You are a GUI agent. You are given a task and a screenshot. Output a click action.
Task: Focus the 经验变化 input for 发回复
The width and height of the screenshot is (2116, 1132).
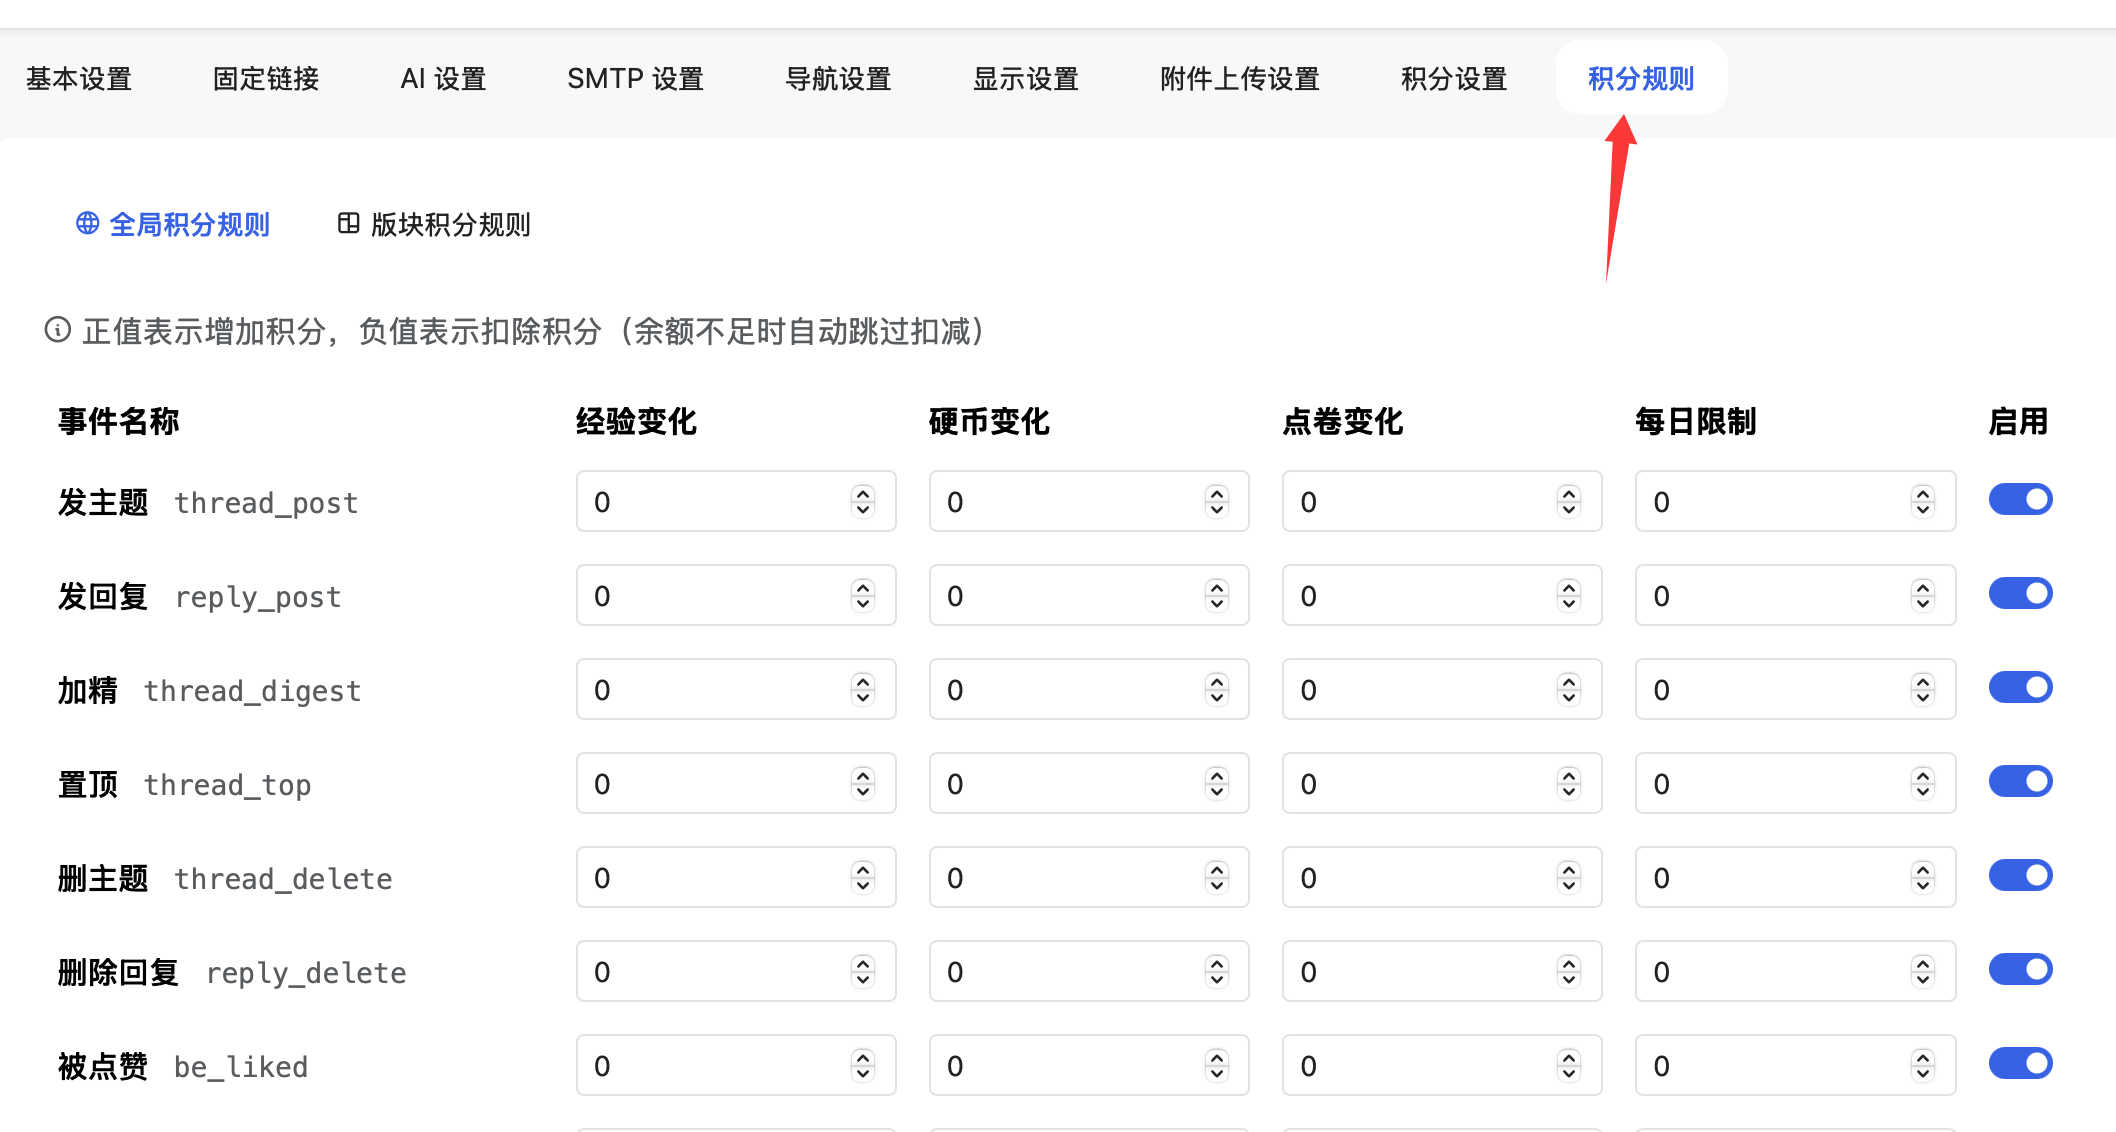pos(736,595)
